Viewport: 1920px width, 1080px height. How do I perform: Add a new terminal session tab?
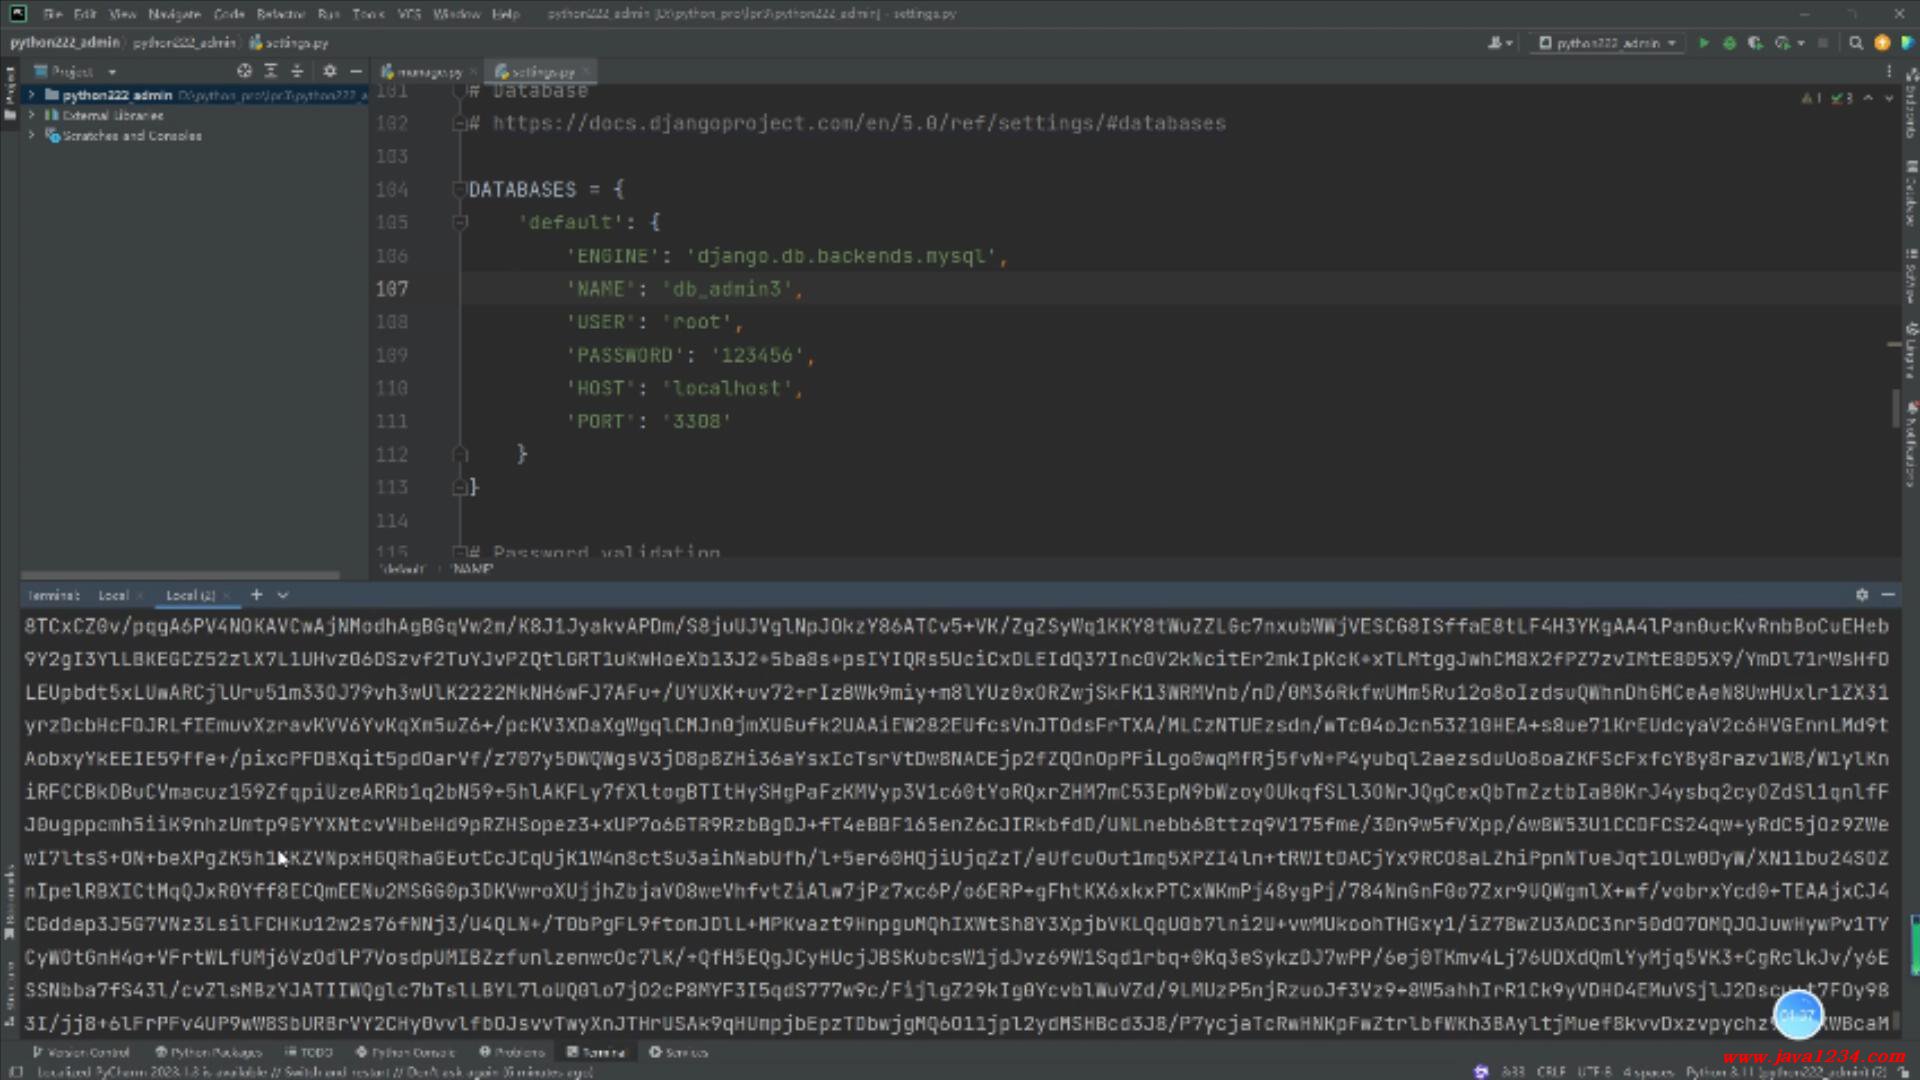click(x=257, y=595)
